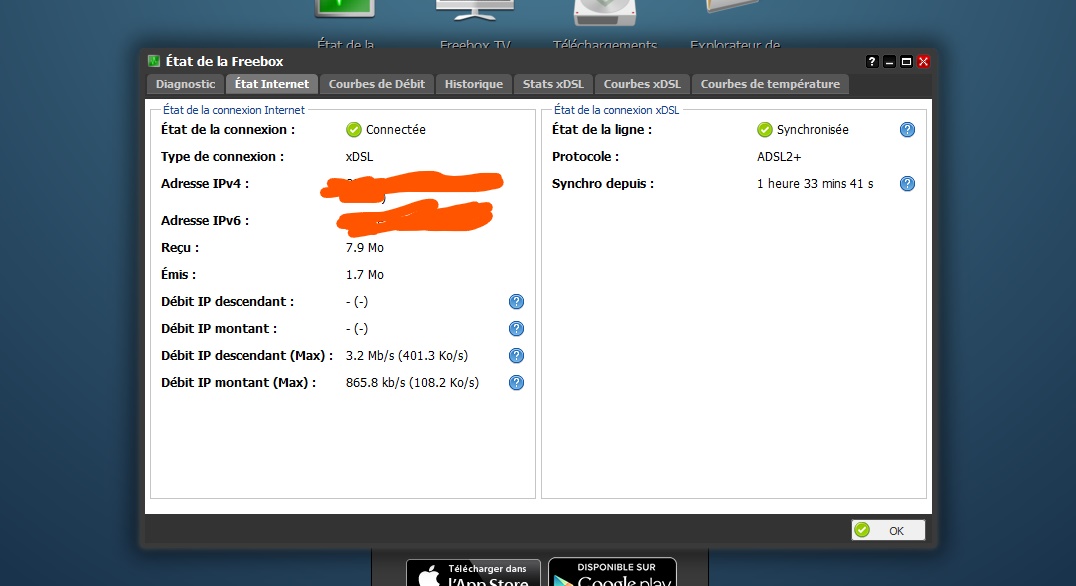Open help for État de la ligne

[907, 130]
